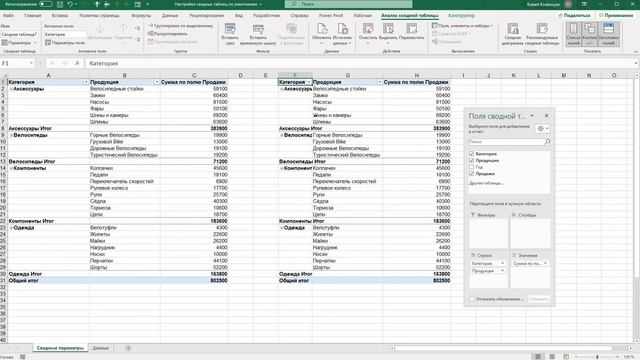Image resolution: width=640 pixels, height=360 pixels.
Task: Add a new sheet with plus icon
Action: click(128, 348)
